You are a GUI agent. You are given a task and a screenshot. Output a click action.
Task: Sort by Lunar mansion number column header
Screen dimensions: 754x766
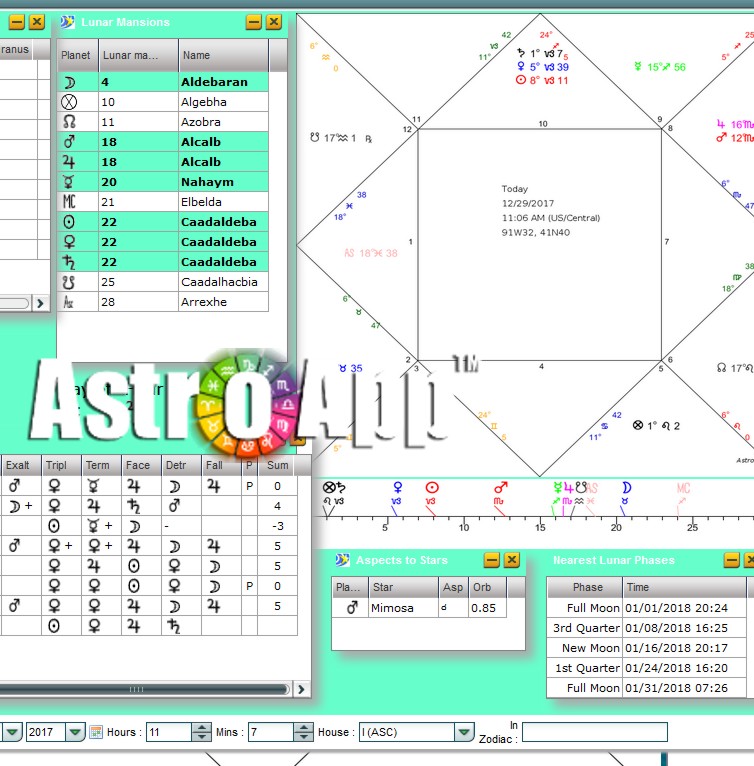pyautogui.click(x=138, y=55)
